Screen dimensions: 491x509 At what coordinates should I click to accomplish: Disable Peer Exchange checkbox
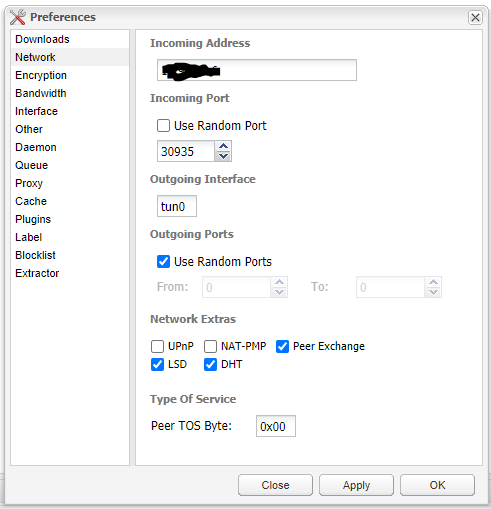(282, 346)
